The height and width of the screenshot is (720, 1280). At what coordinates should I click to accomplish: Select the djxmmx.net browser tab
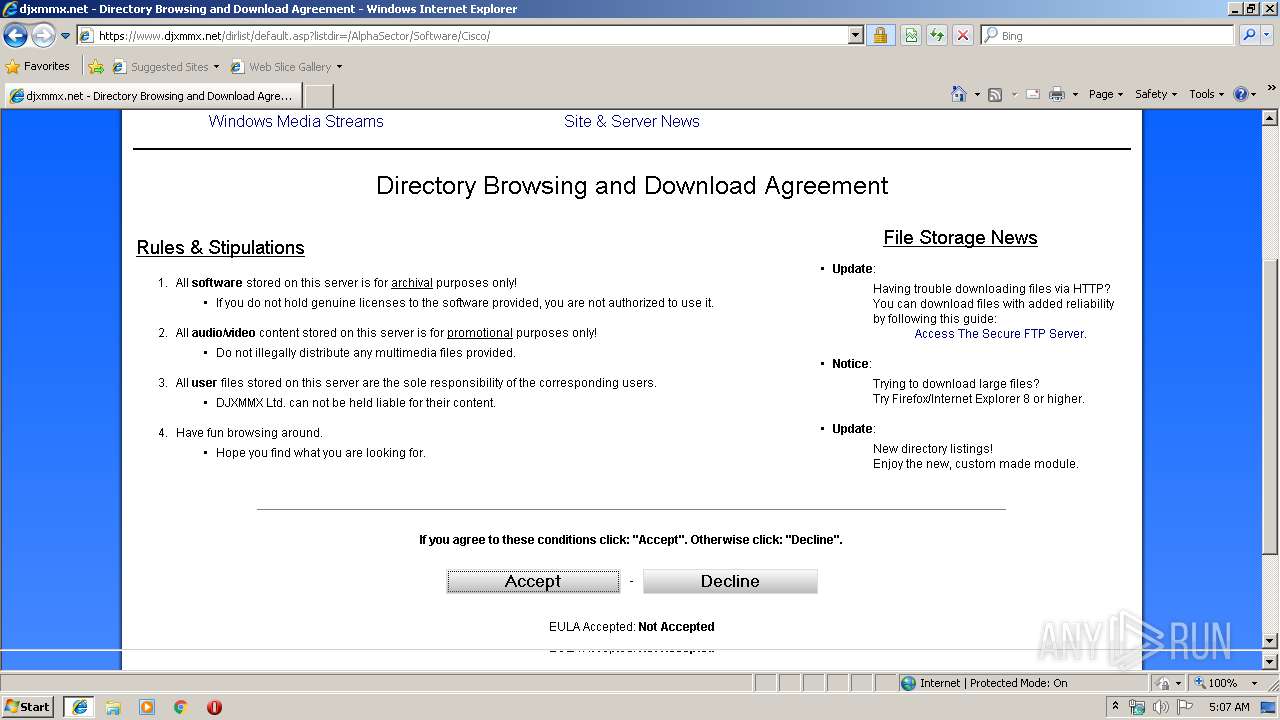pos(152,96)
